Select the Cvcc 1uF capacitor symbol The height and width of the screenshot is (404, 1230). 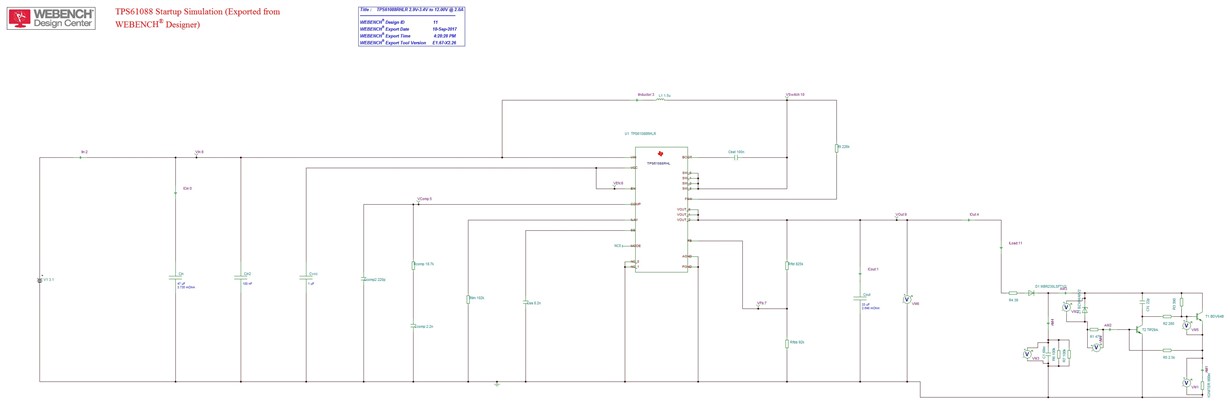(305, 277)
